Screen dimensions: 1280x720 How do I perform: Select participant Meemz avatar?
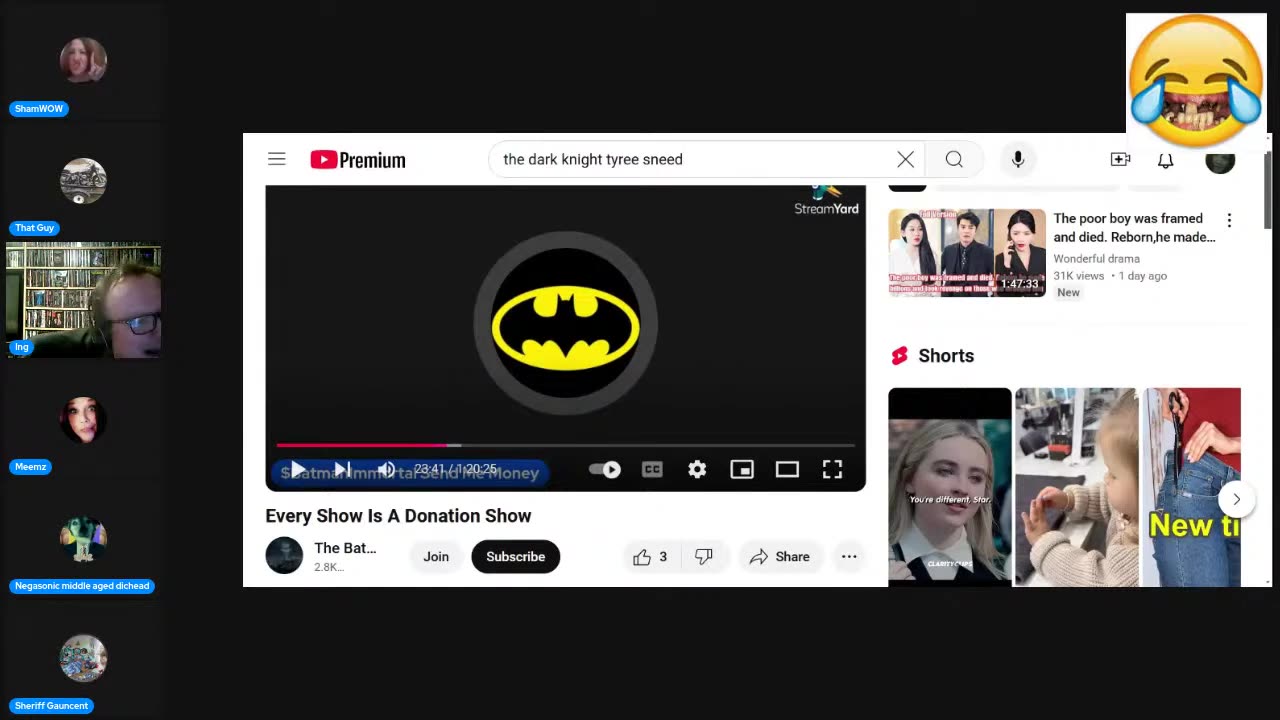click(83, 420)
